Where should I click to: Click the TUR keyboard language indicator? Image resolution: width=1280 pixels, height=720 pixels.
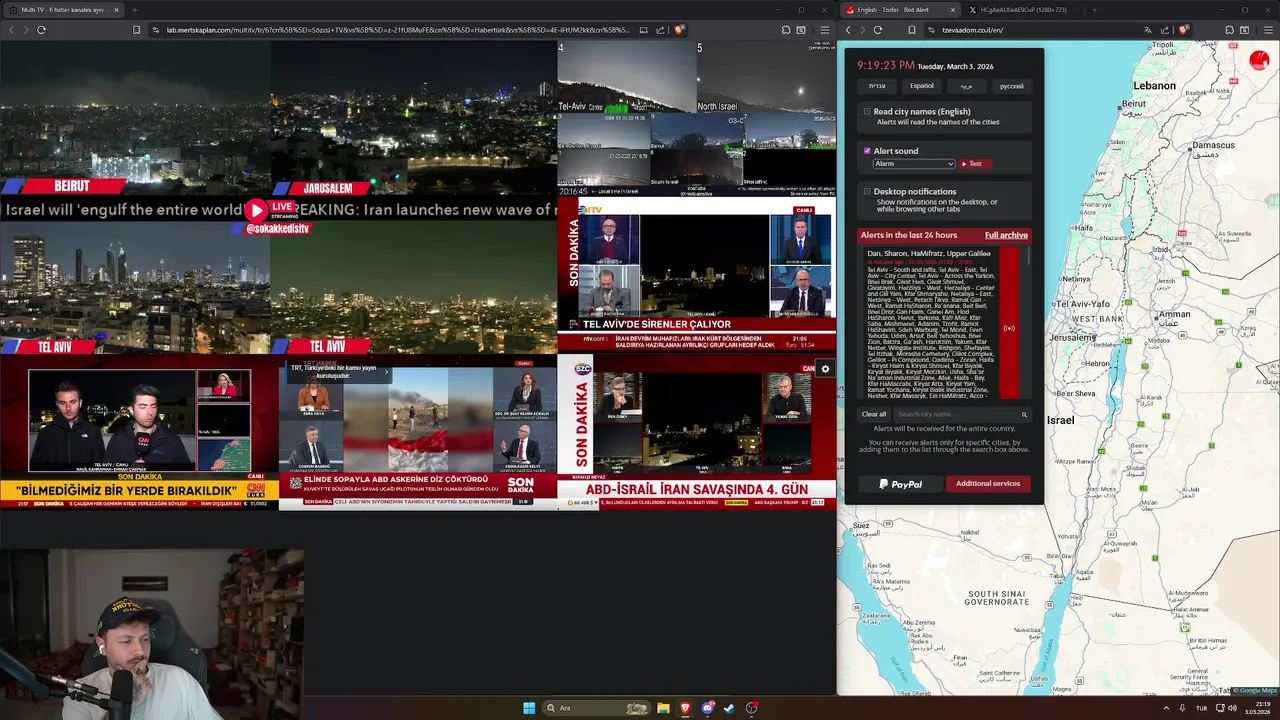1201,708
